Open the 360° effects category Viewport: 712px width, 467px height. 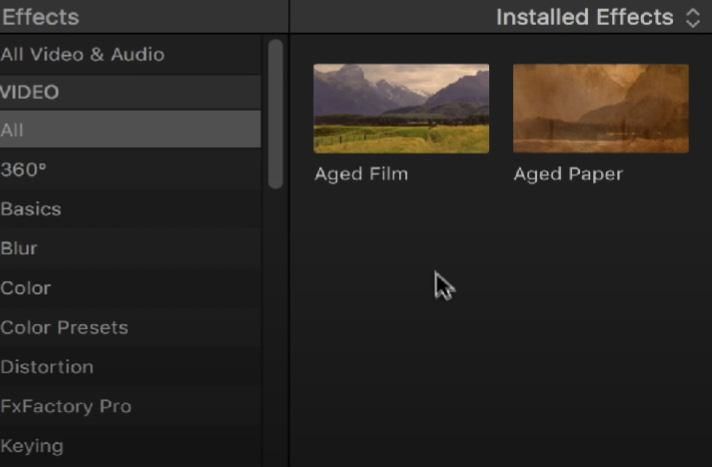(130, 169)
